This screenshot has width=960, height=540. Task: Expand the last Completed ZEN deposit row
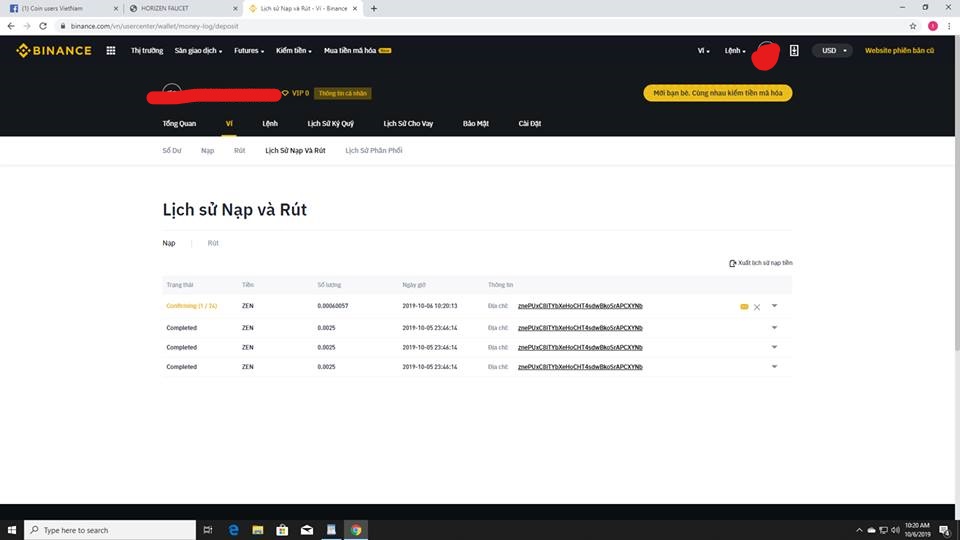[774, 367]
